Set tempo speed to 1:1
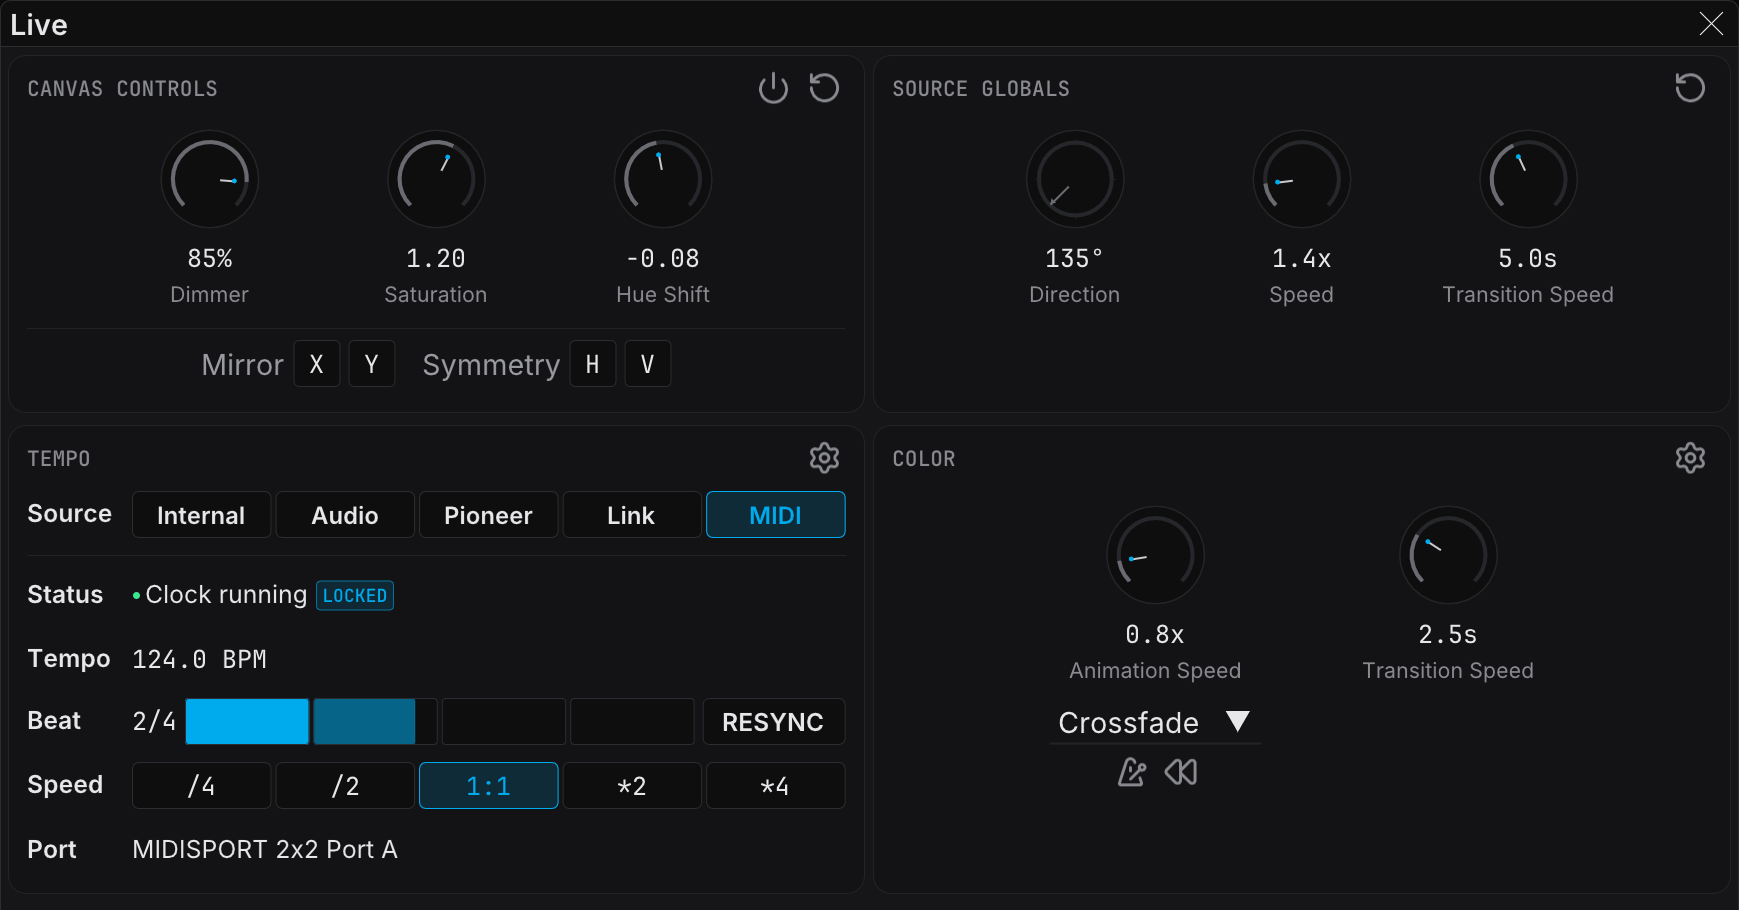The height and width of the screenshot is (910, 1739). pos(488,786)
